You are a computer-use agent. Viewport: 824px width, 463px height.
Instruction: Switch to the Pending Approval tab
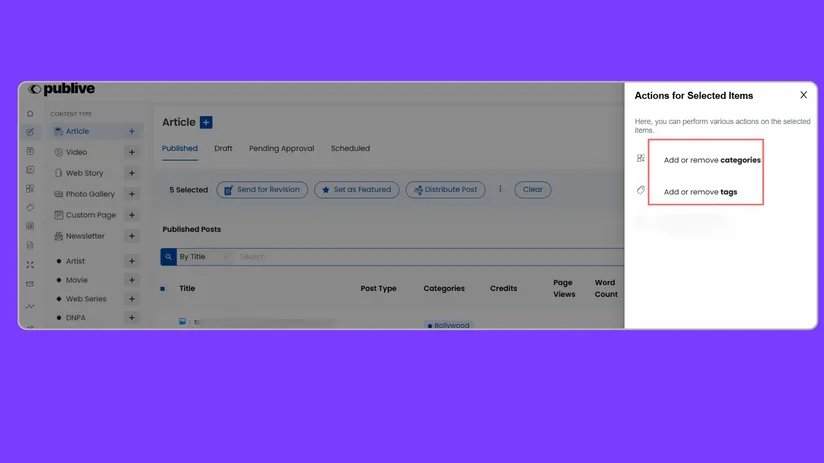(x=282, y=149)
